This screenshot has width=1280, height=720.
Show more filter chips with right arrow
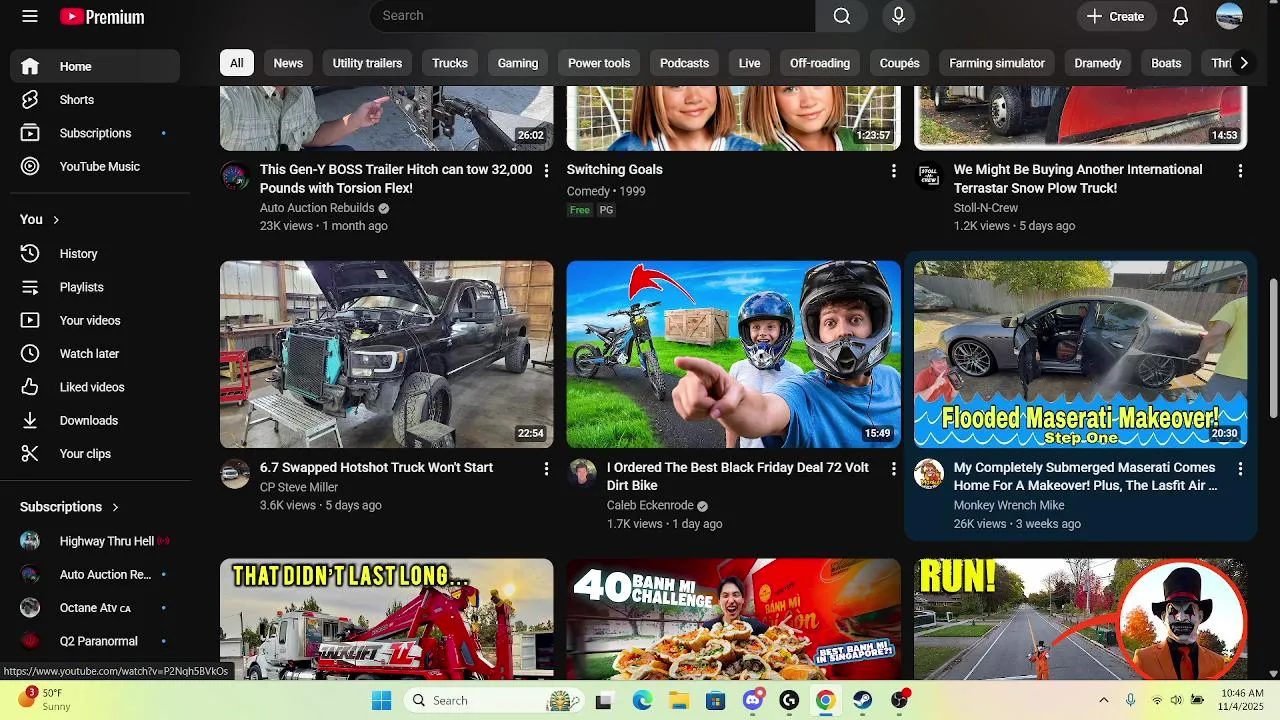1243,63
